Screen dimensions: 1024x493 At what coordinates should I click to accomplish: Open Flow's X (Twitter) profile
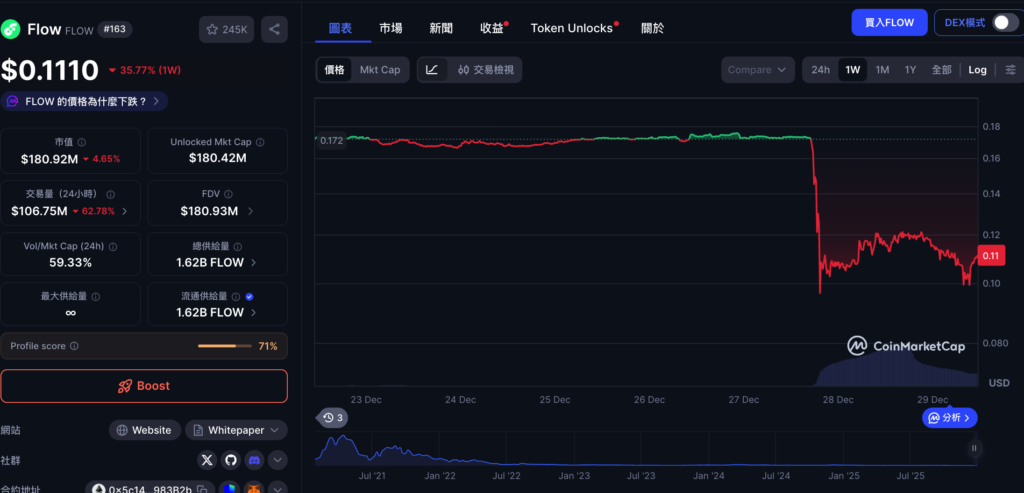(207, 460)
